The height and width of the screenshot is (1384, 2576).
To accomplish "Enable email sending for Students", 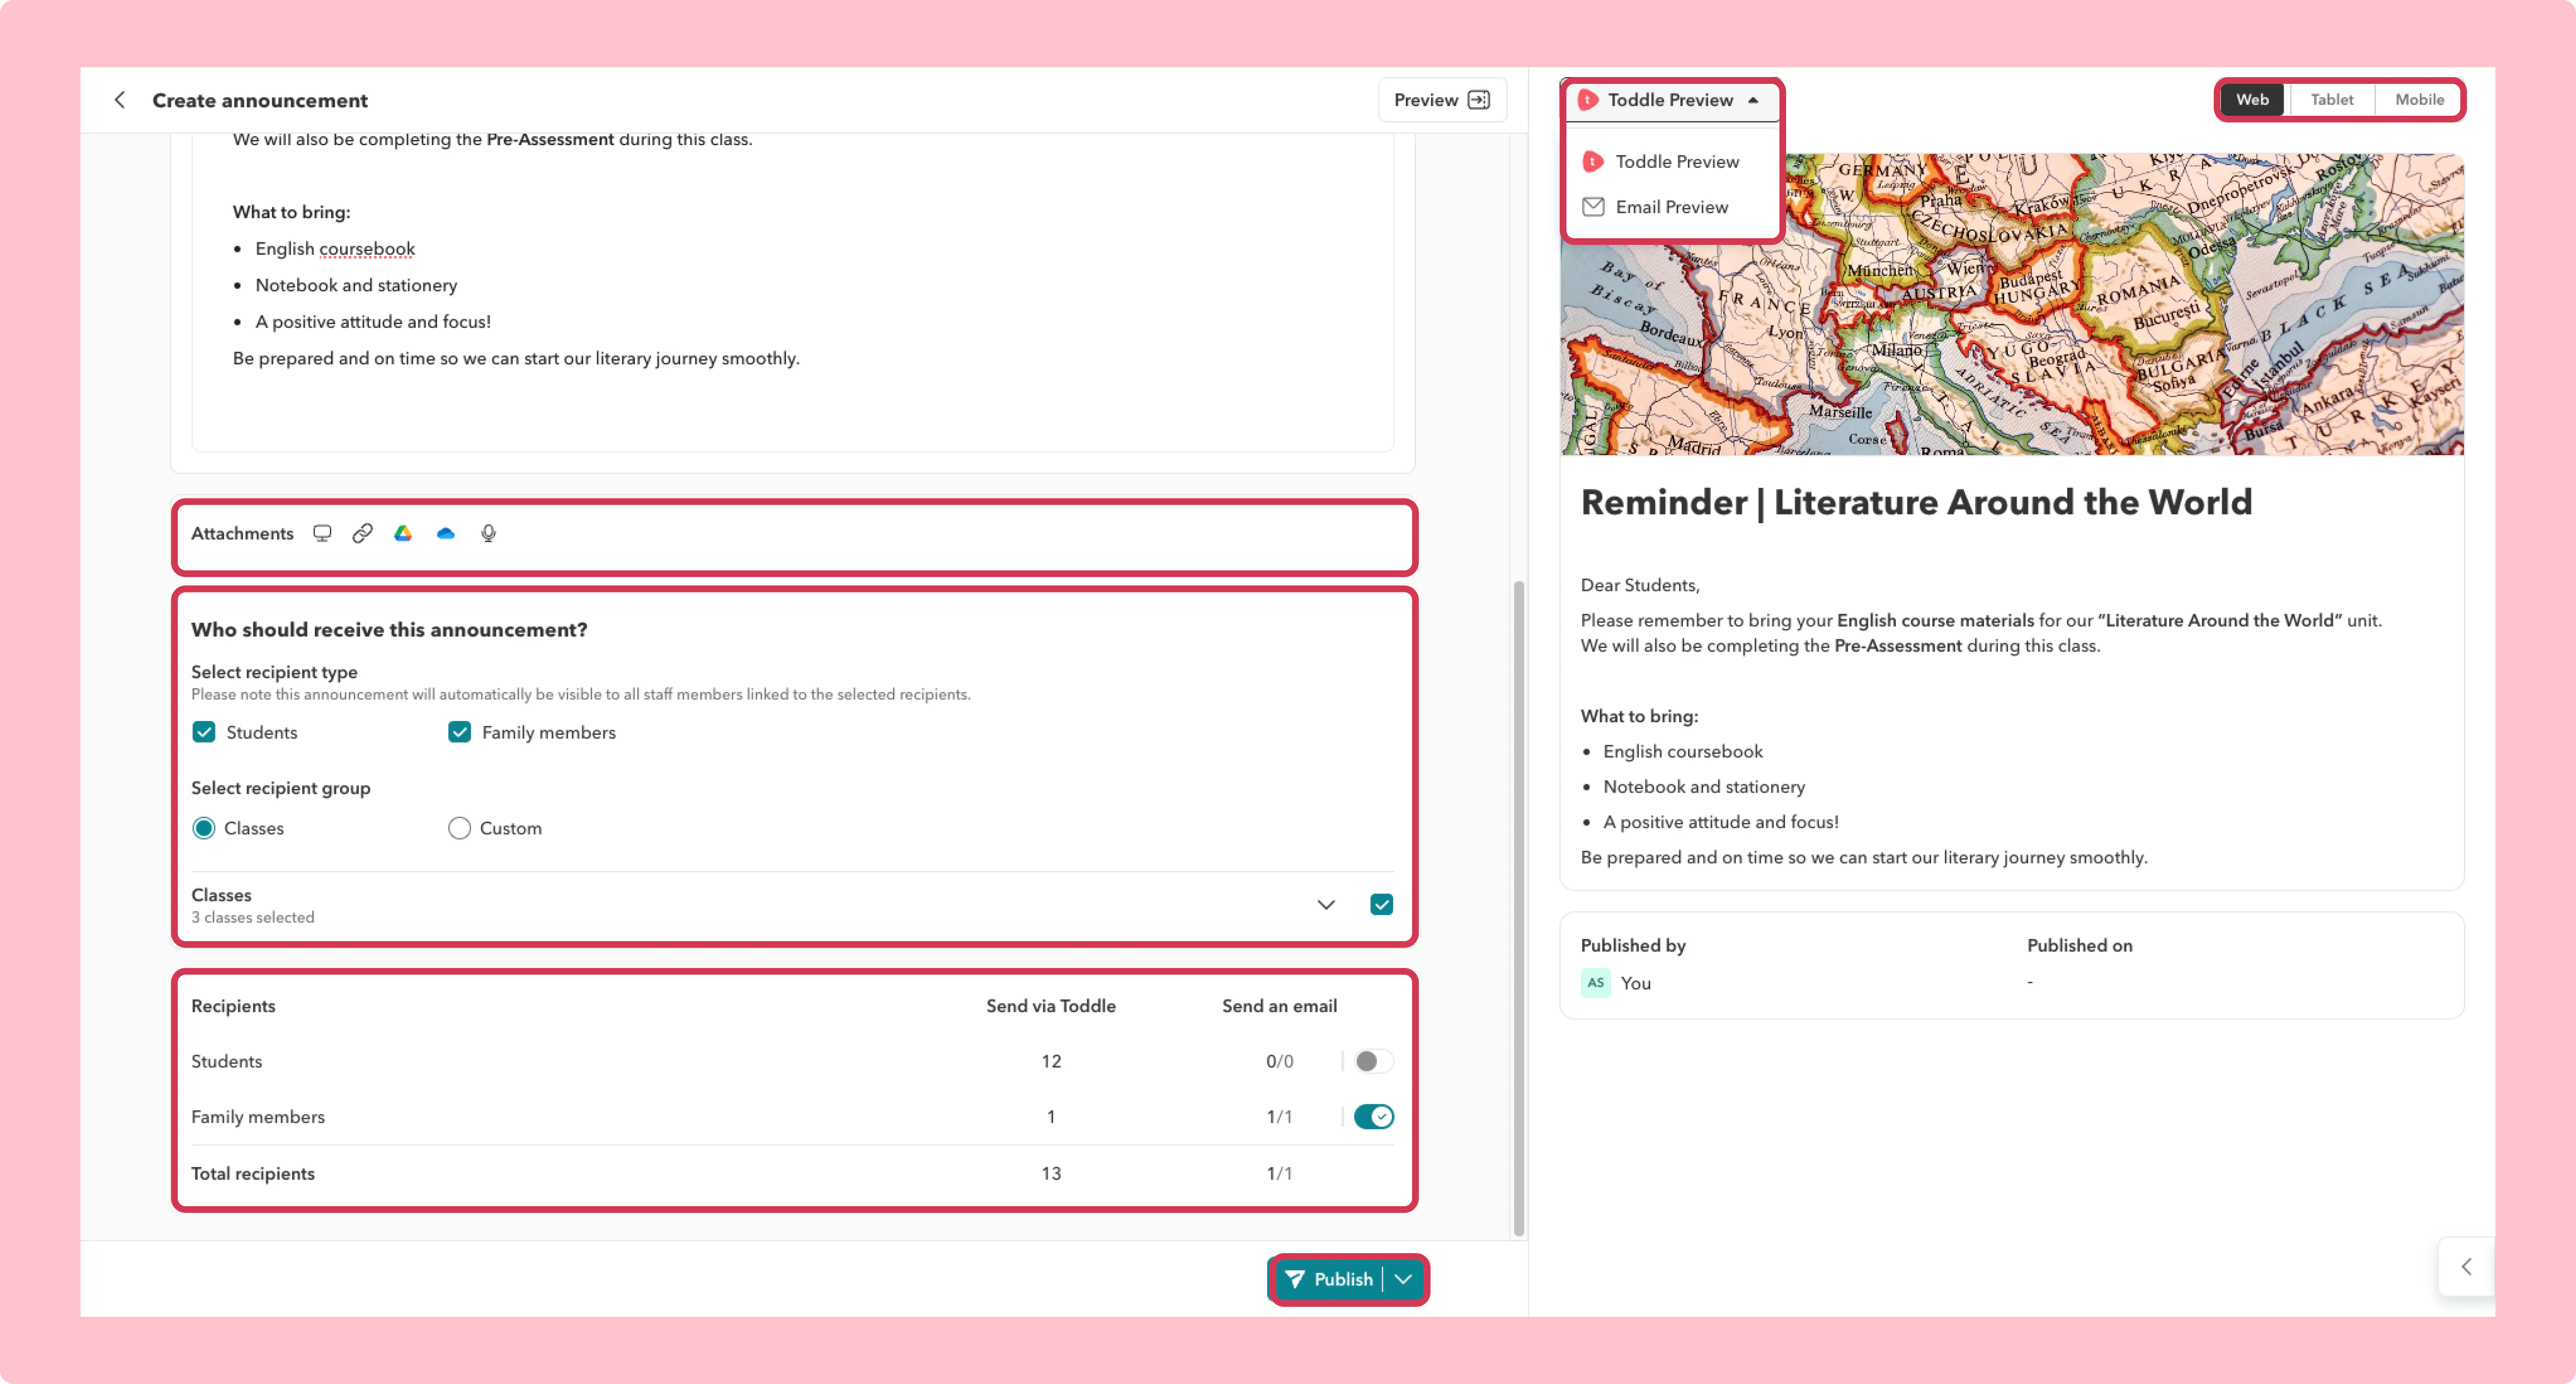I will tap(1373, 1061).
